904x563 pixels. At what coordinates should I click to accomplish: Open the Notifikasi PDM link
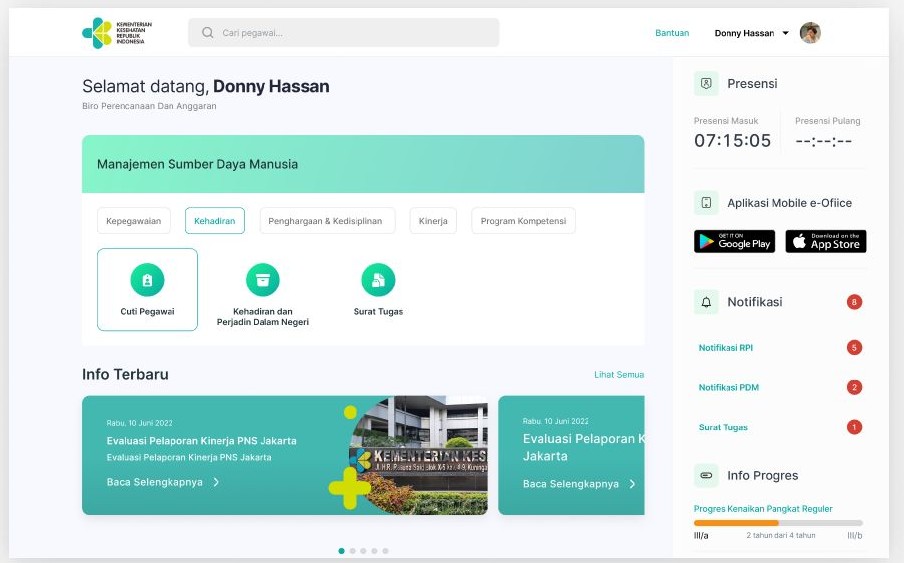(729, 387)
